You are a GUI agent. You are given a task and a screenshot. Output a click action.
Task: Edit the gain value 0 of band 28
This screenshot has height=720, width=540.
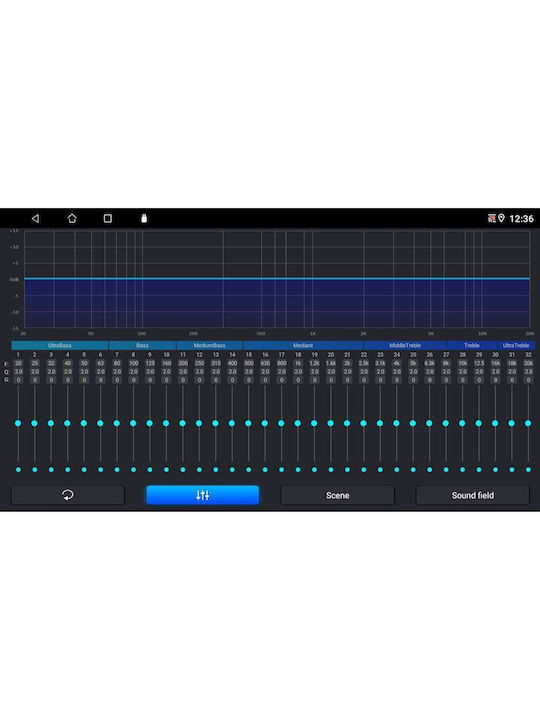click(462, 380)
